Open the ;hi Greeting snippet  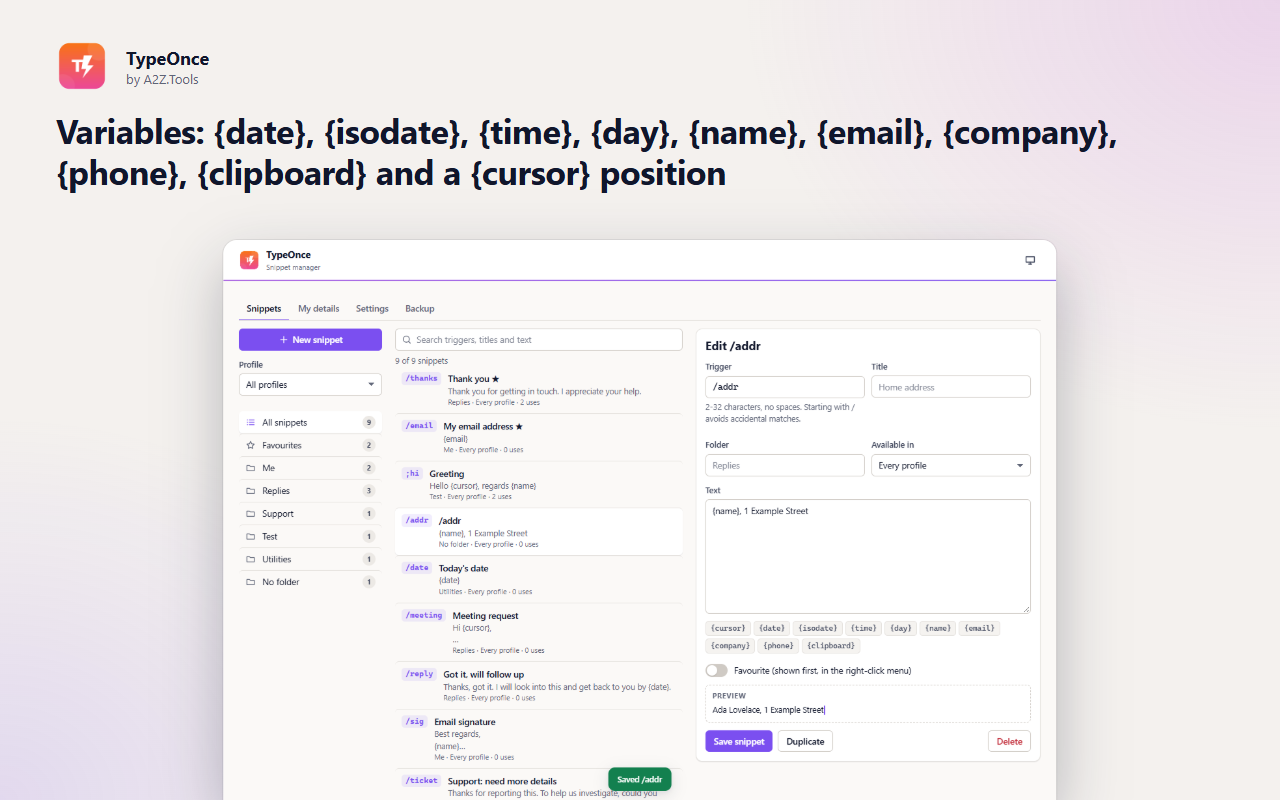pos(539,484)
